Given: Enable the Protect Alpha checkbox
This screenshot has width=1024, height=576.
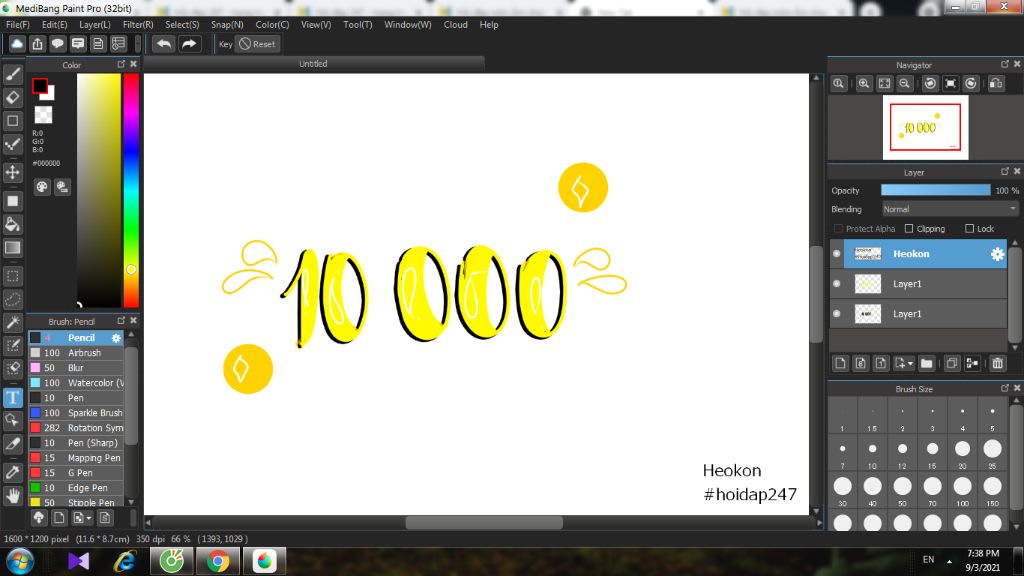Looking at the screenshot, I should 838,229.
